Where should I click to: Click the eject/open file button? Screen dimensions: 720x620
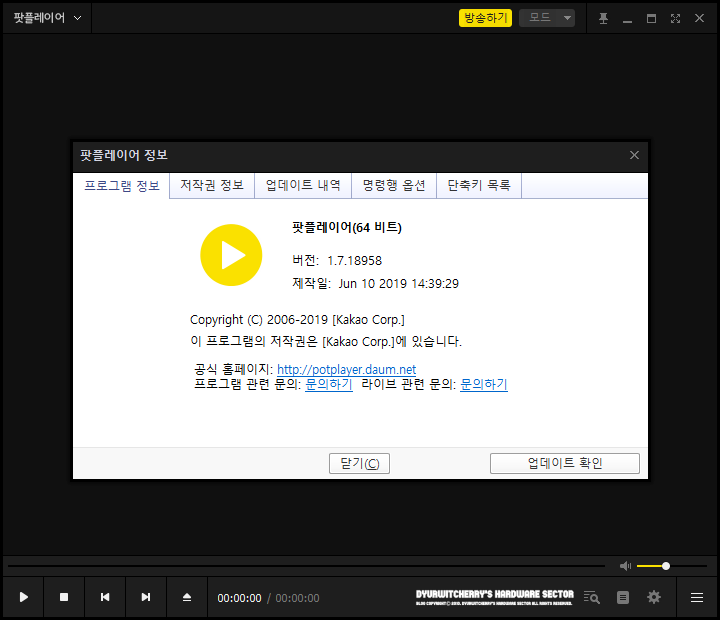(x=187, y=597)
